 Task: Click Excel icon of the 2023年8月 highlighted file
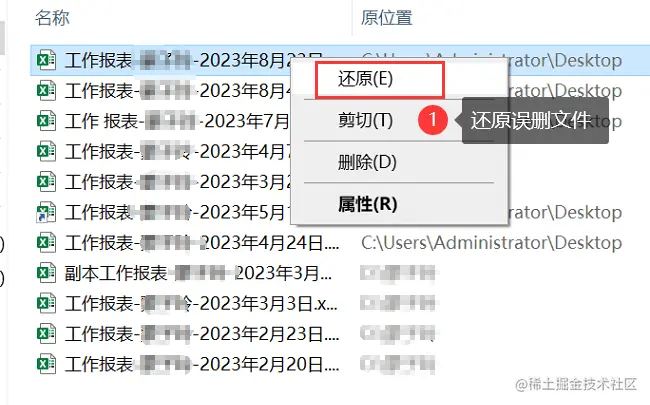tap(46, 61)
